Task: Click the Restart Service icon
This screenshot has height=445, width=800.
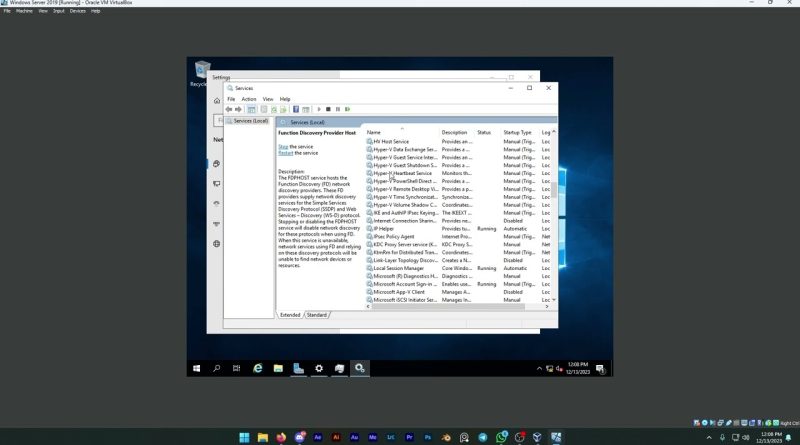Action: [x=347, y=109]
